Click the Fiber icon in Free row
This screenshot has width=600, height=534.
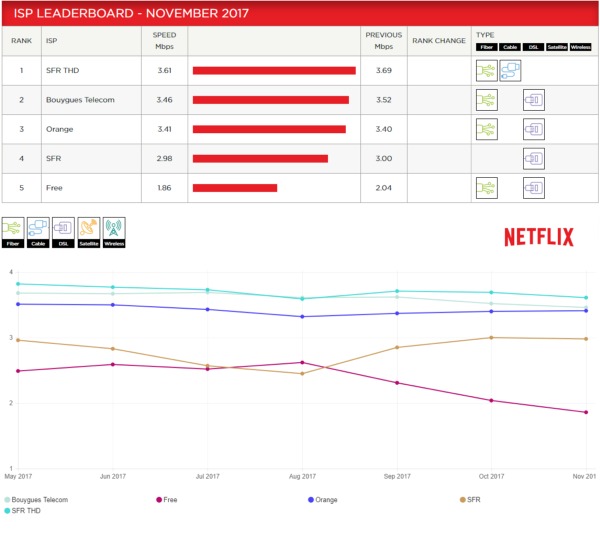point(486,188)
